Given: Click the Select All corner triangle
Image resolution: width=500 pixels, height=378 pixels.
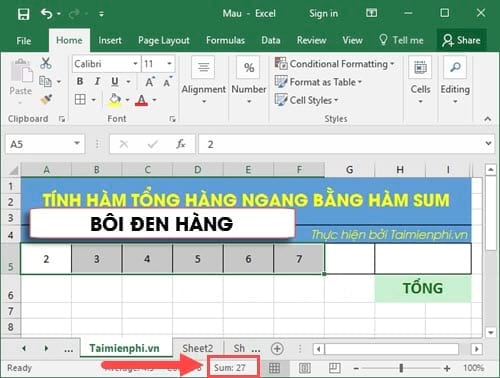Looking at the screenshot, I should [x=13, y=170].
